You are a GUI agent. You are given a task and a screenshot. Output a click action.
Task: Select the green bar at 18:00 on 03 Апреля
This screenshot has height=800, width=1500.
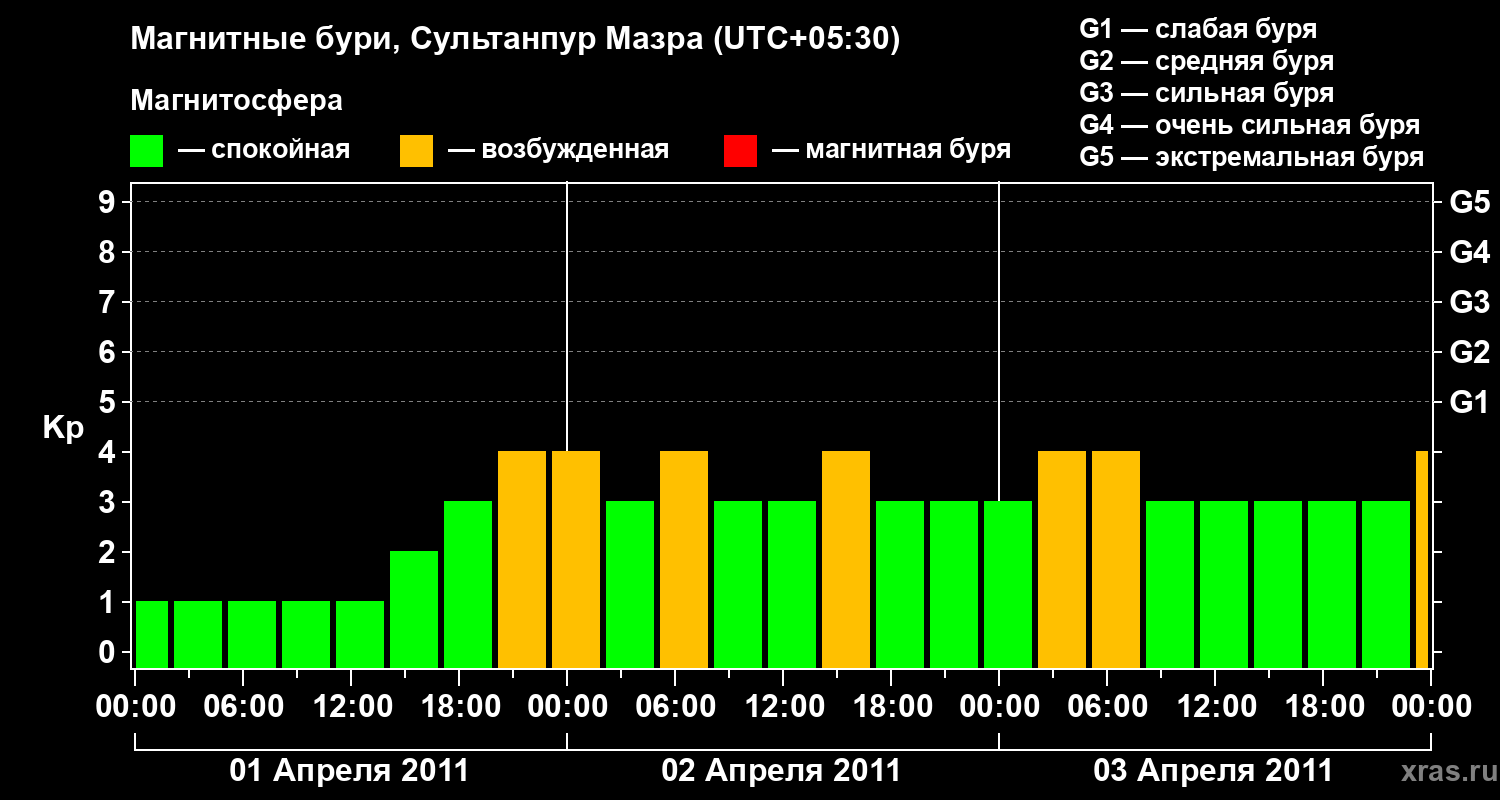[1332, 584]
